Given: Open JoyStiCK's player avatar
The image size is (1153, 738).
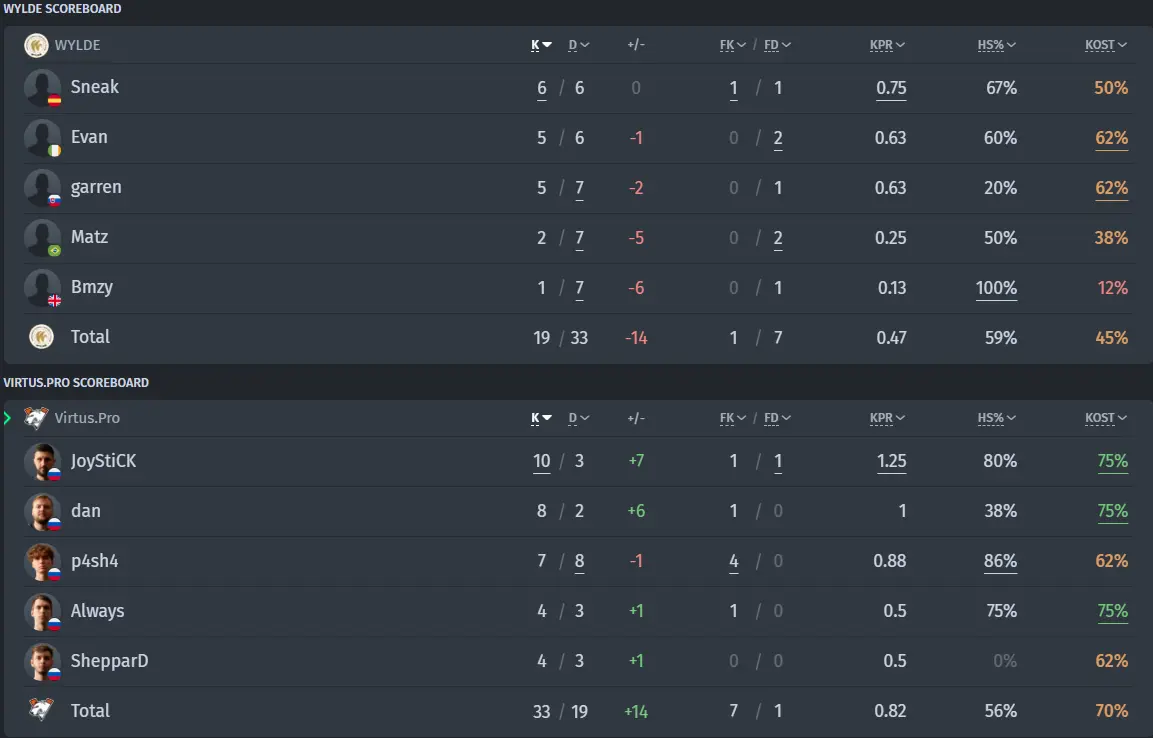Looking at the screenshot, I should click(x=42, y=462).
